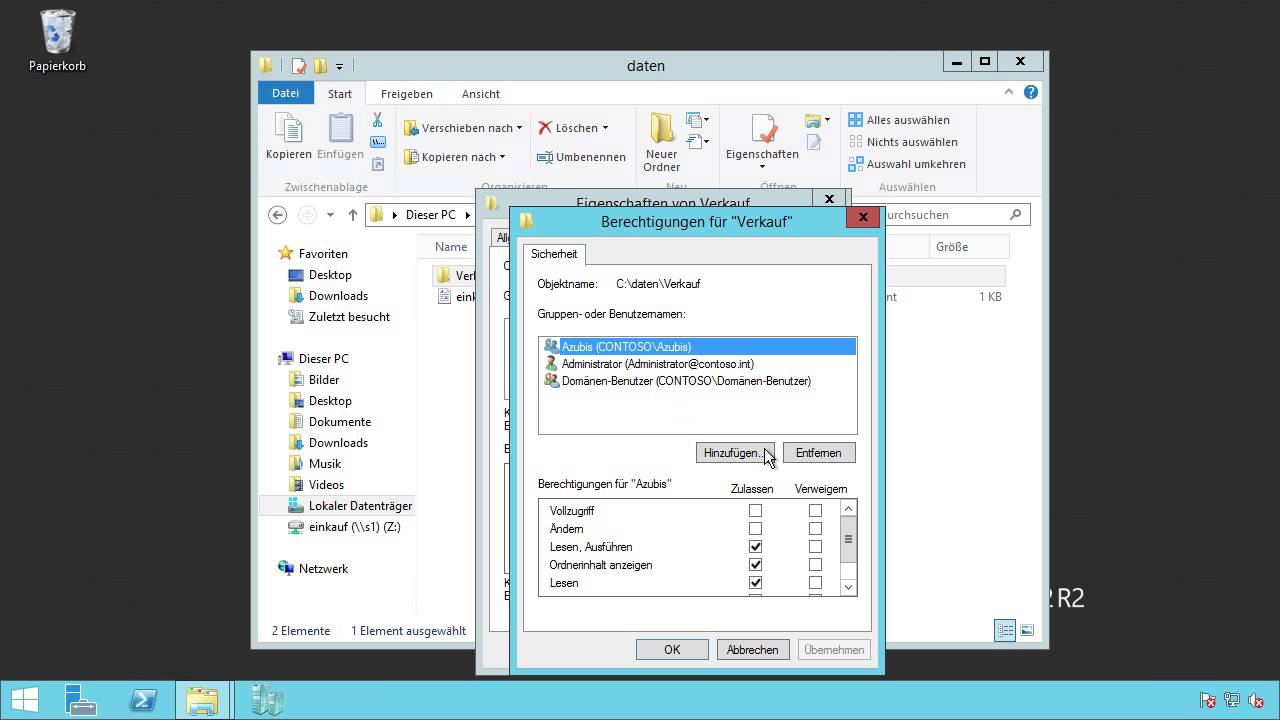Launch PowerShell from the taskbar
This screenshot has height=720, width=1280.
(x=142, y=700)
